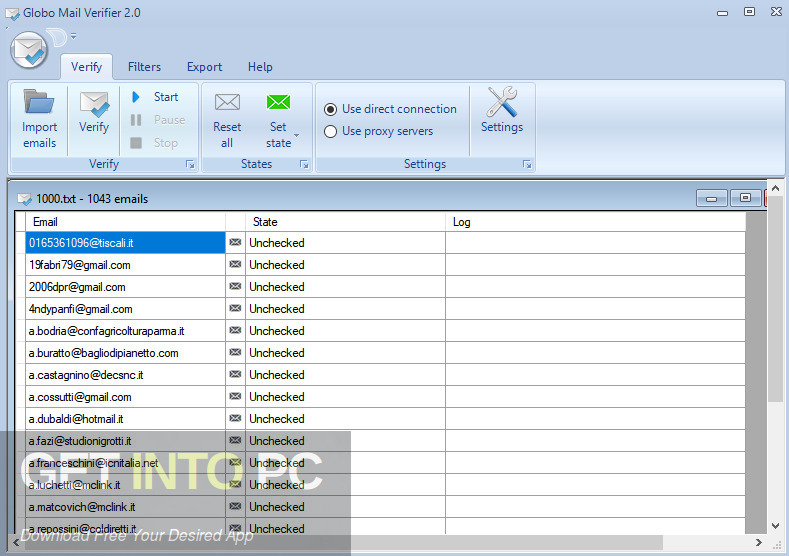Screen dimensions: 789x556
Task: Click the 1000.txt document window icon
Action: 25,199
